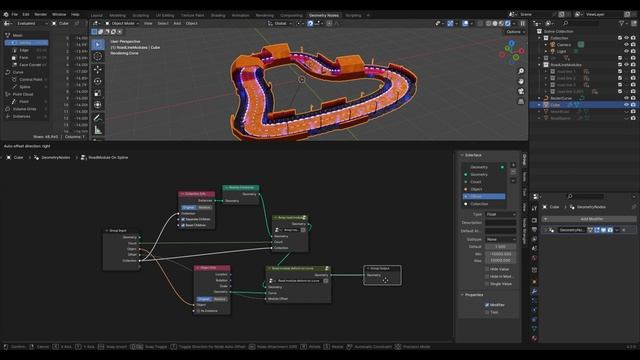The height and width of the screenshot is (360, 640).
Task: Open the File menu
Action: click(15, 14)
